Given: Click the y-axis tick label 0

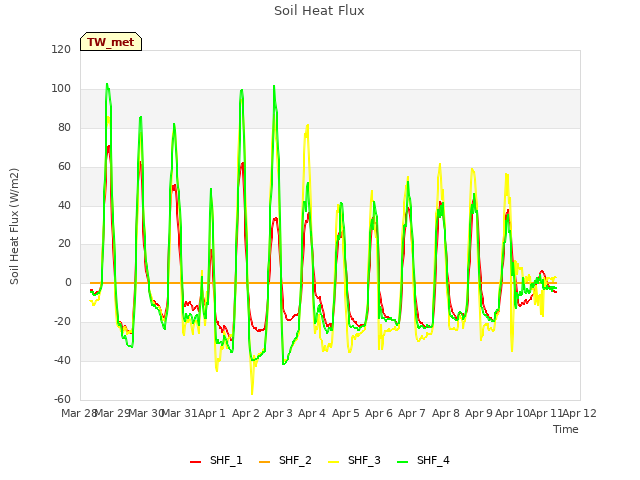Looking at the screenshot, I should click(68, 282).
